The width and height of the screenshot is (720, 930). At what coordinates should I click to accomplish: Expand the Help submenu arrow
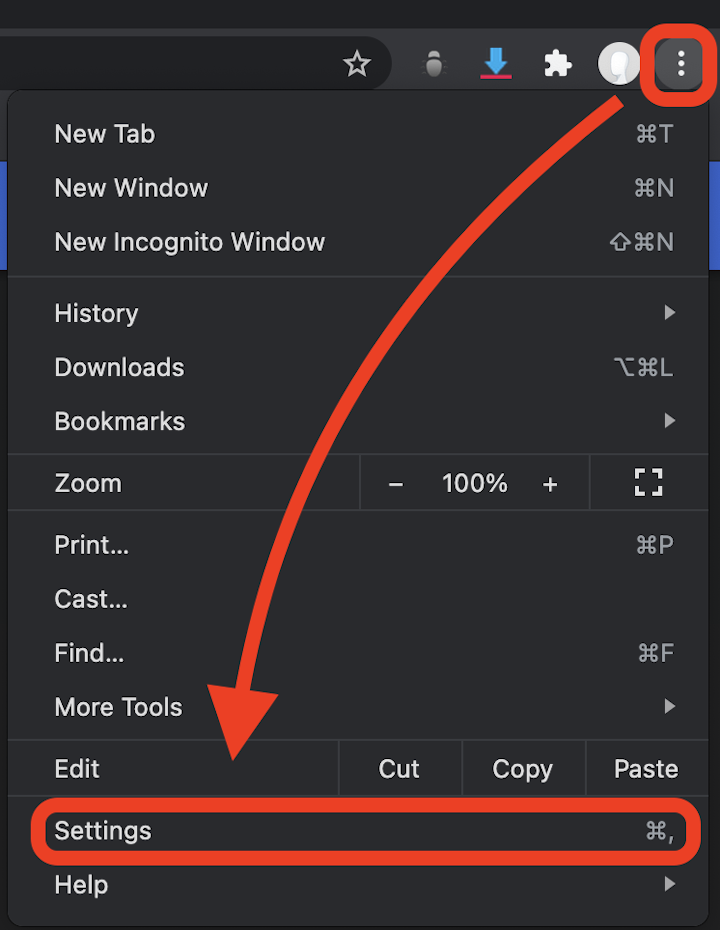pos(668,884)
